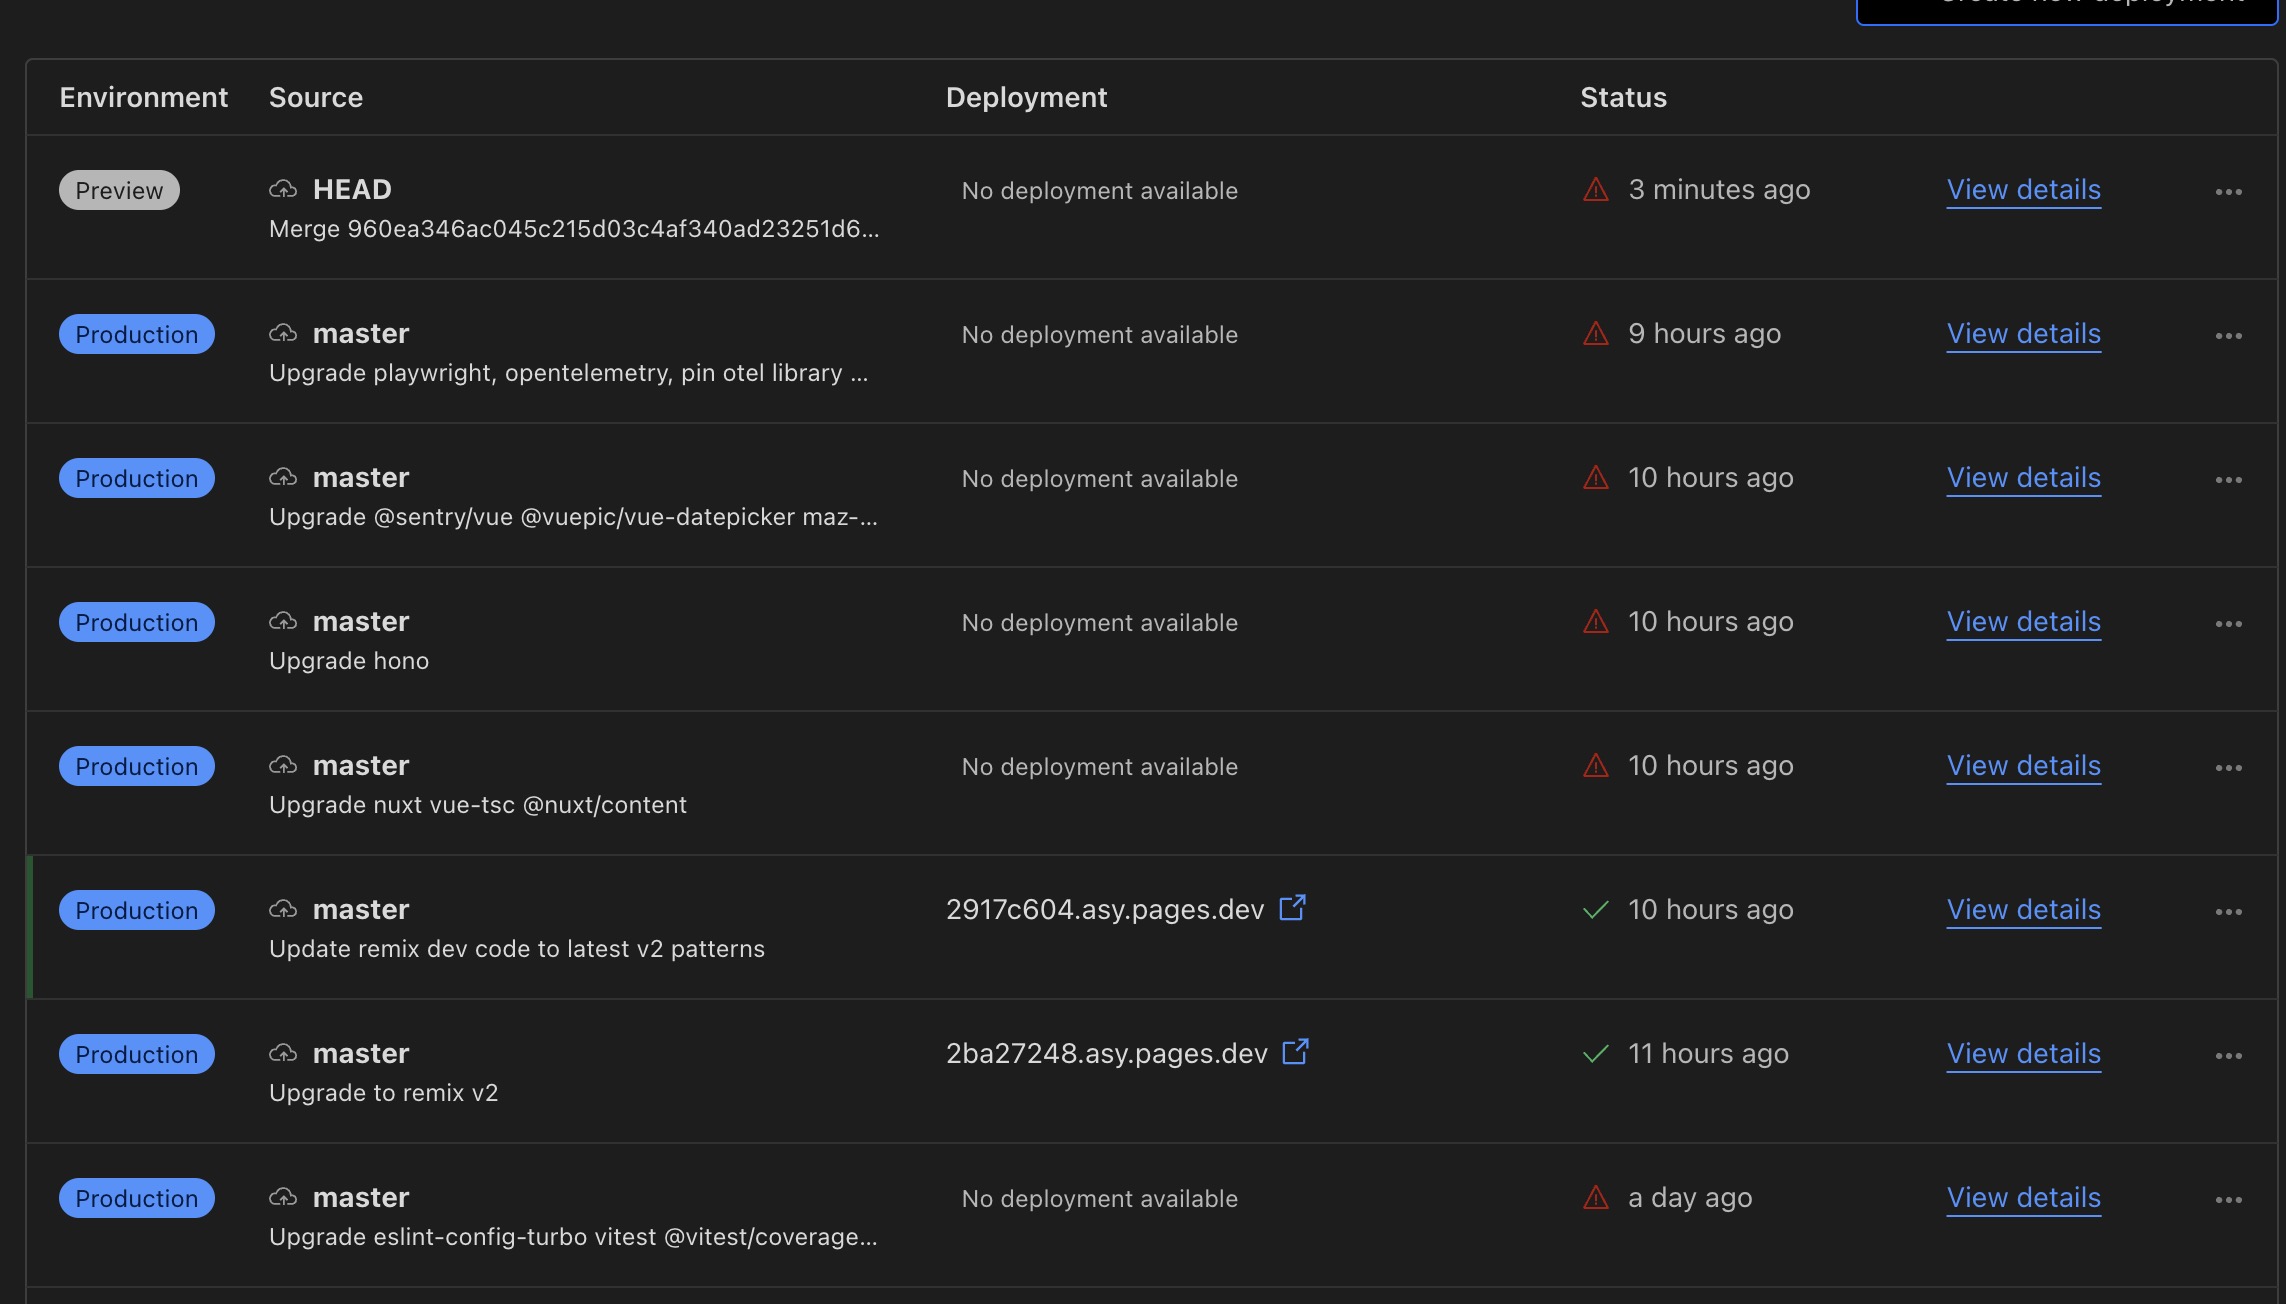View details of 3 minutes ago preview
This screenshot has width=2286, height=1304.
[x=2023, y=190]
